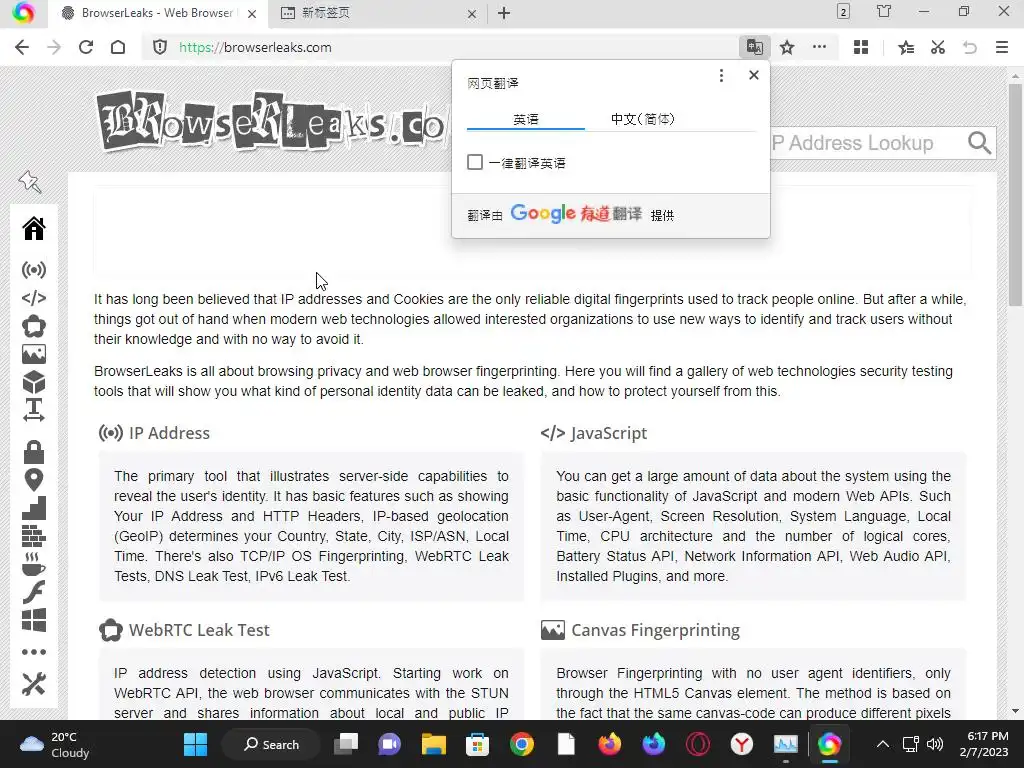Click the sidebar padlock SSL icon

click(x=34, y=452)
